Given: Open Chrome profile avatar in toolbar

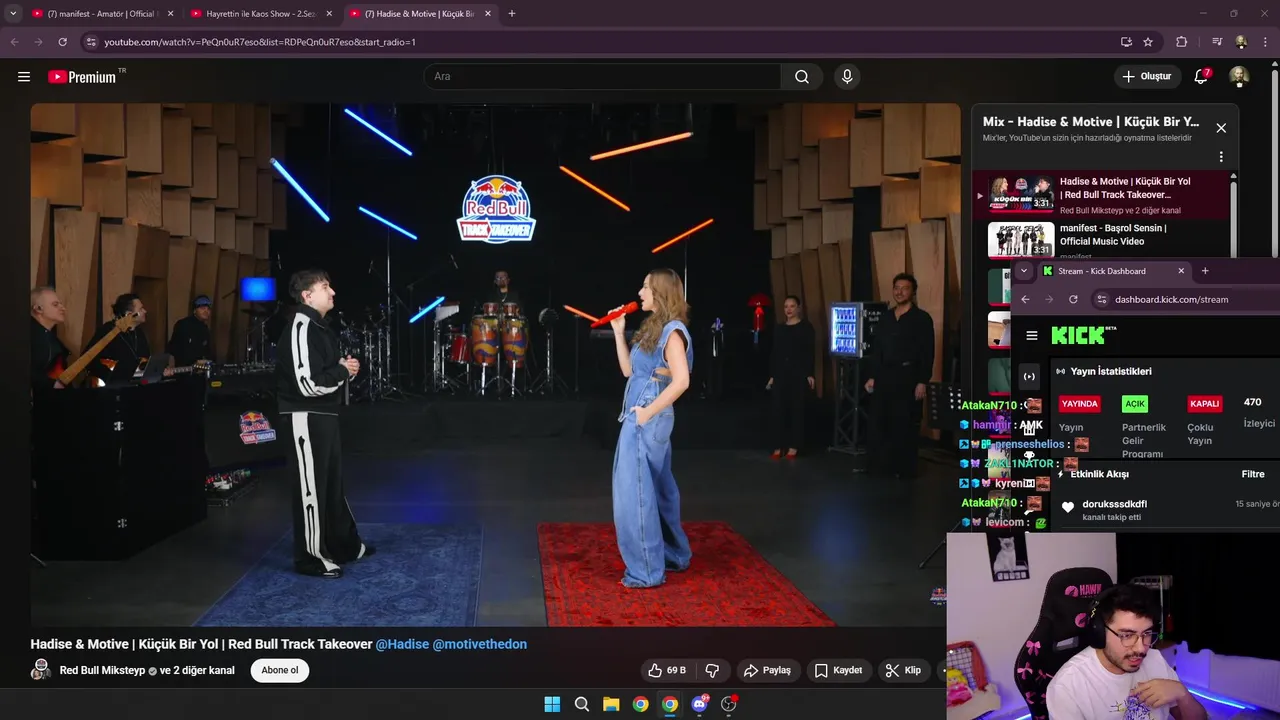Looking at the screenshot, I should (x=1241, y=42).
